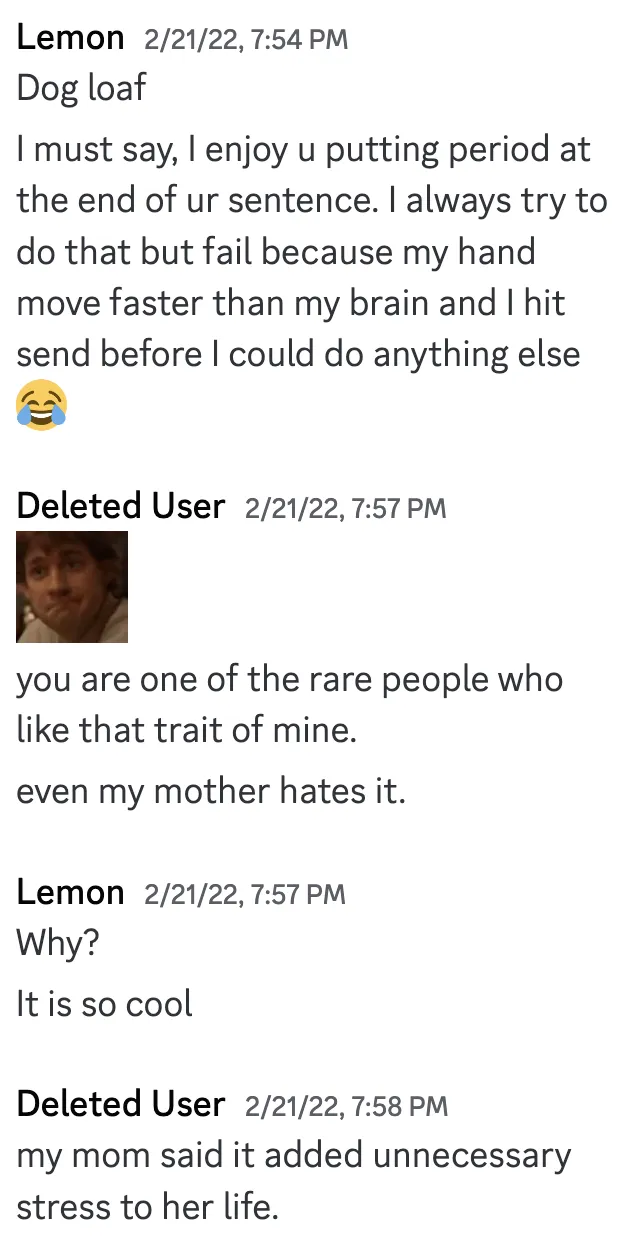Click the Lemon username at 7:57 PM
Screen dimensions: 630x1242
coord(70,892)
